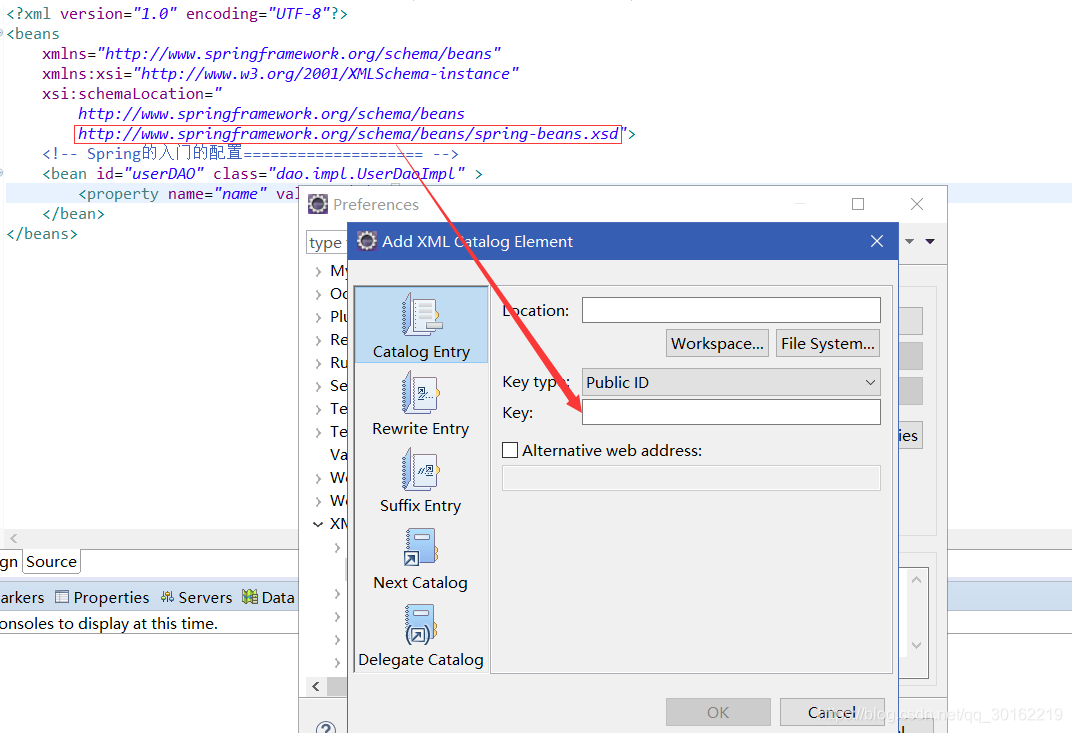
Task: Click the Preferences filter text field
Action: [x=327, y=242]
